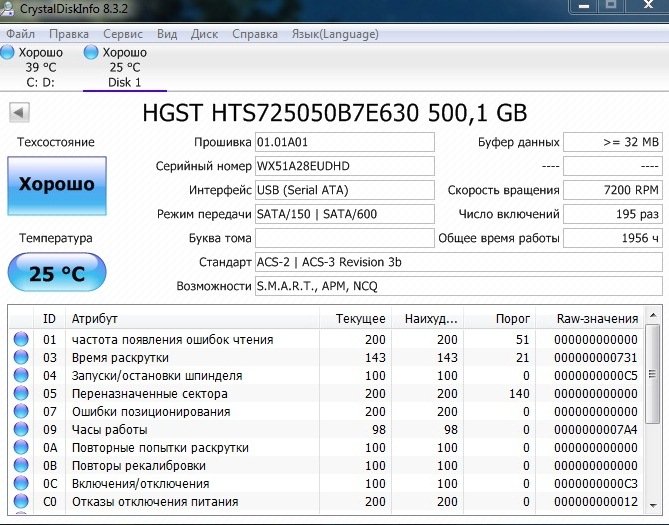Click raw value 0000000007A4
The height and width of the screenshot is (525, 669).
tap(596, 429)
